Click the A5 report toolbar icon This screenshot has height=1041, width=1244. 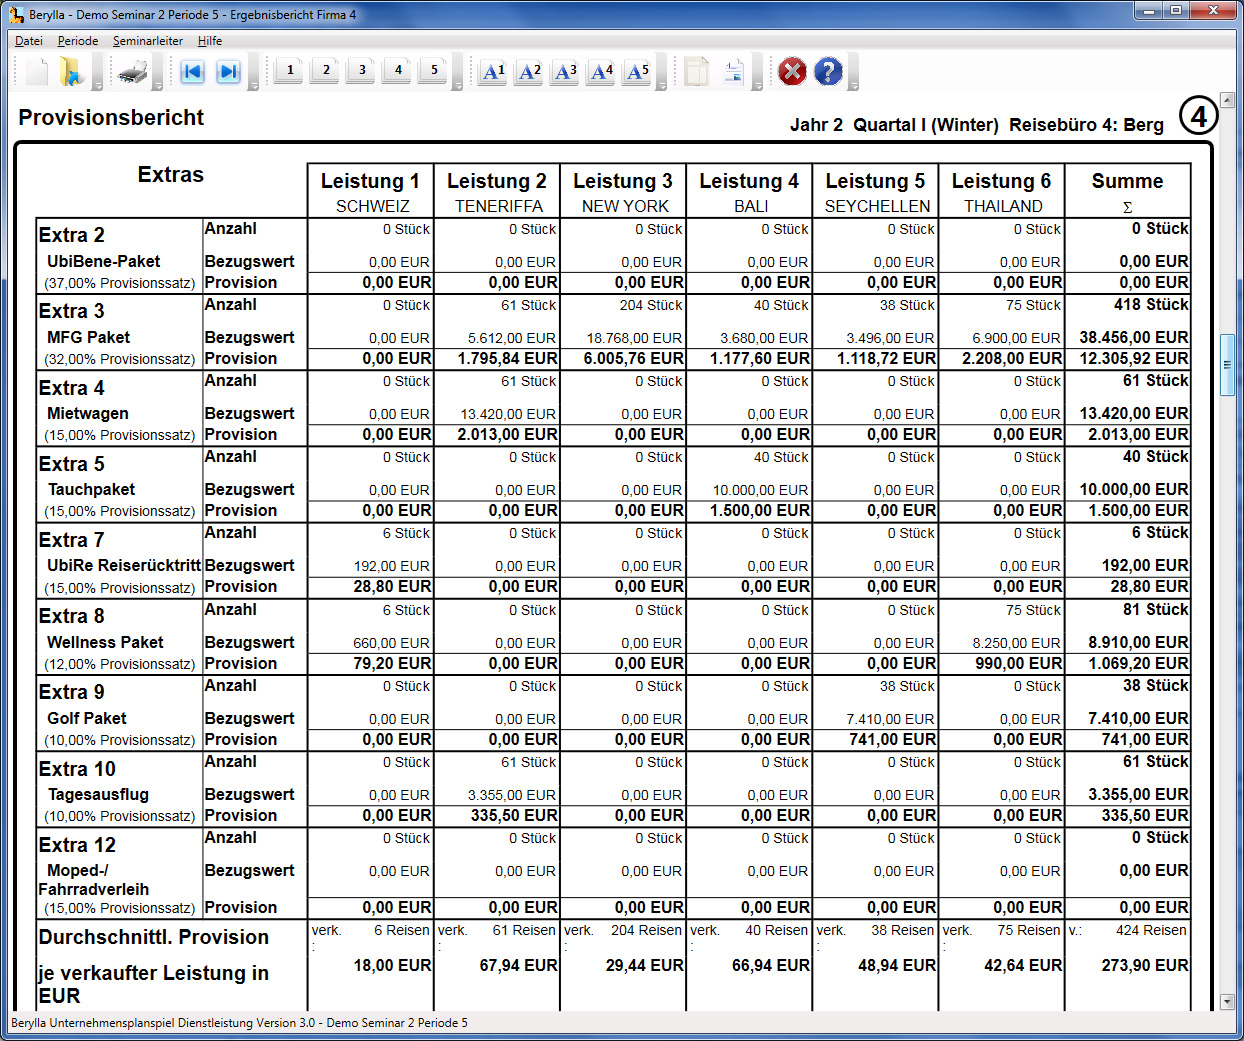pos(637,72)
